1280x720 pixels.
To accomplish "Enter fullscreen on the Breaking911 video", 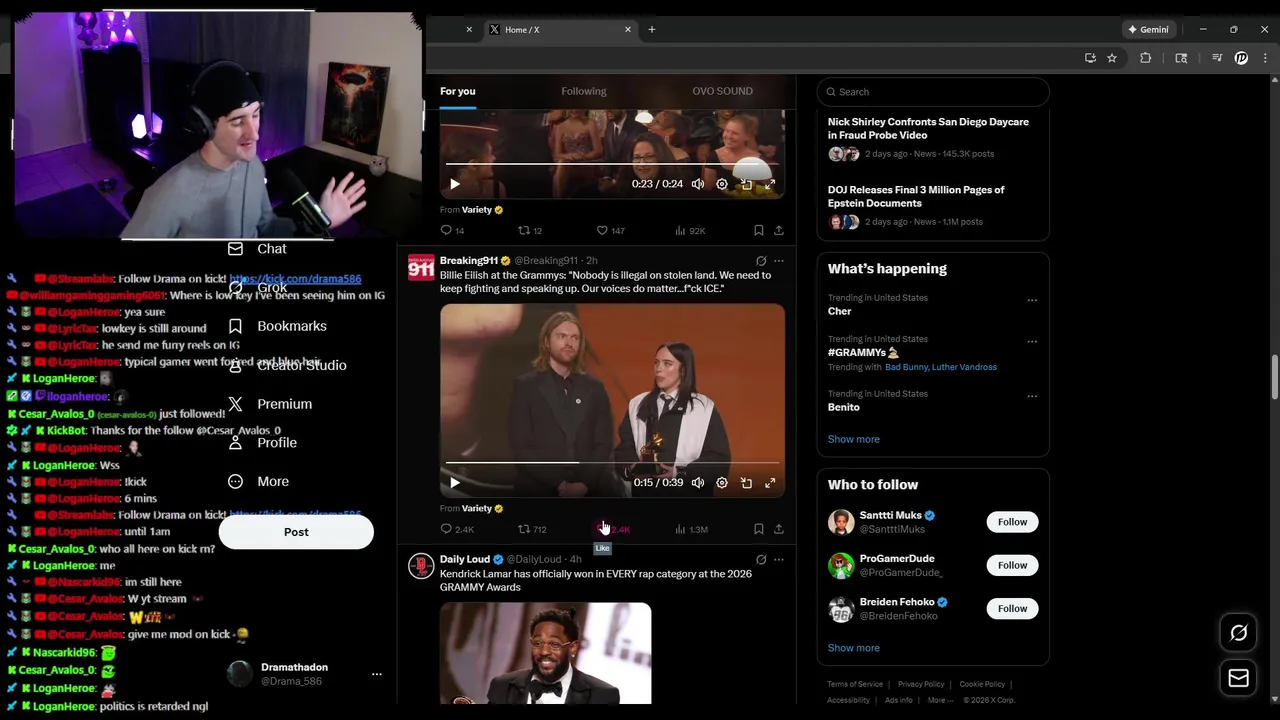I will pos(770,483).
